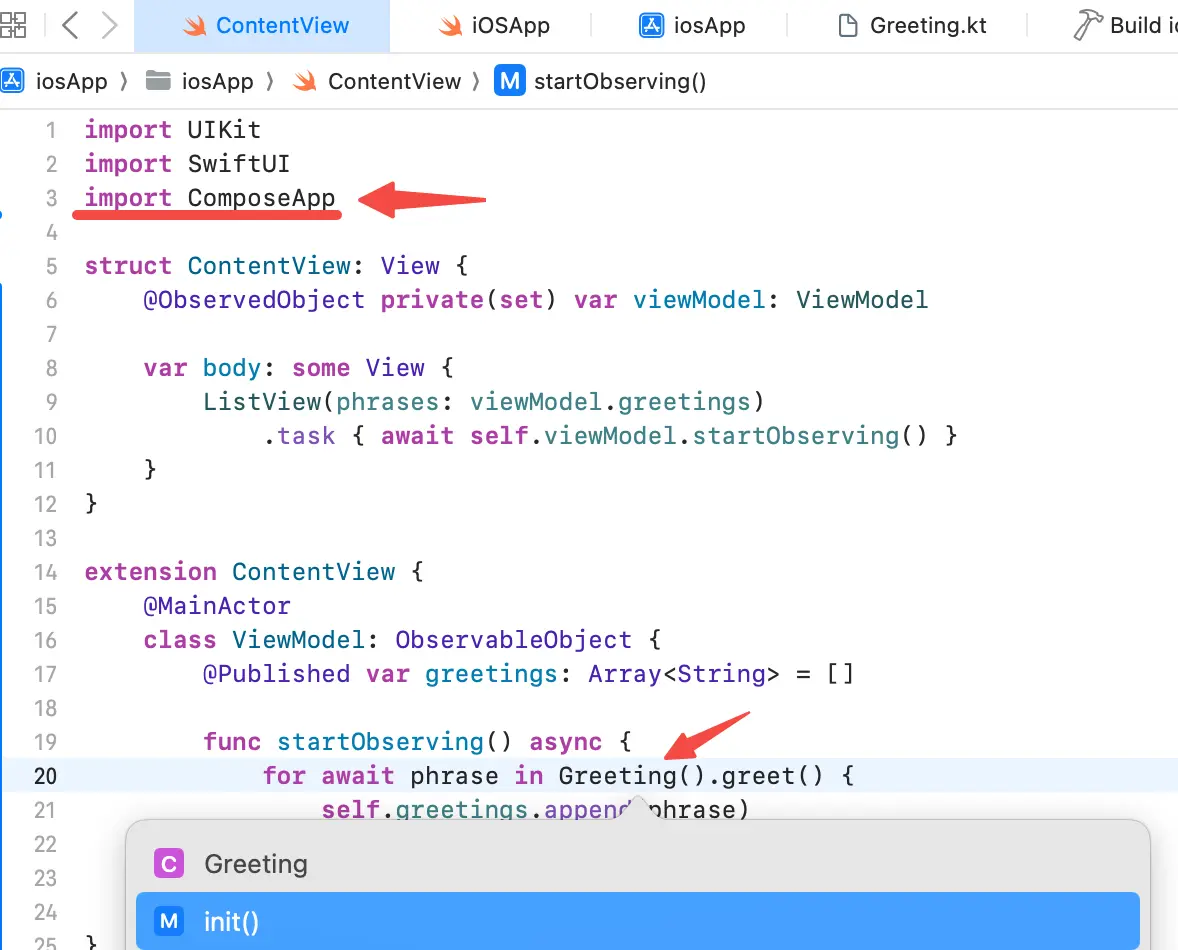Click the related items grid icon
The image size is (1178, 950).
pyautogui.click(x=13, y=25)
